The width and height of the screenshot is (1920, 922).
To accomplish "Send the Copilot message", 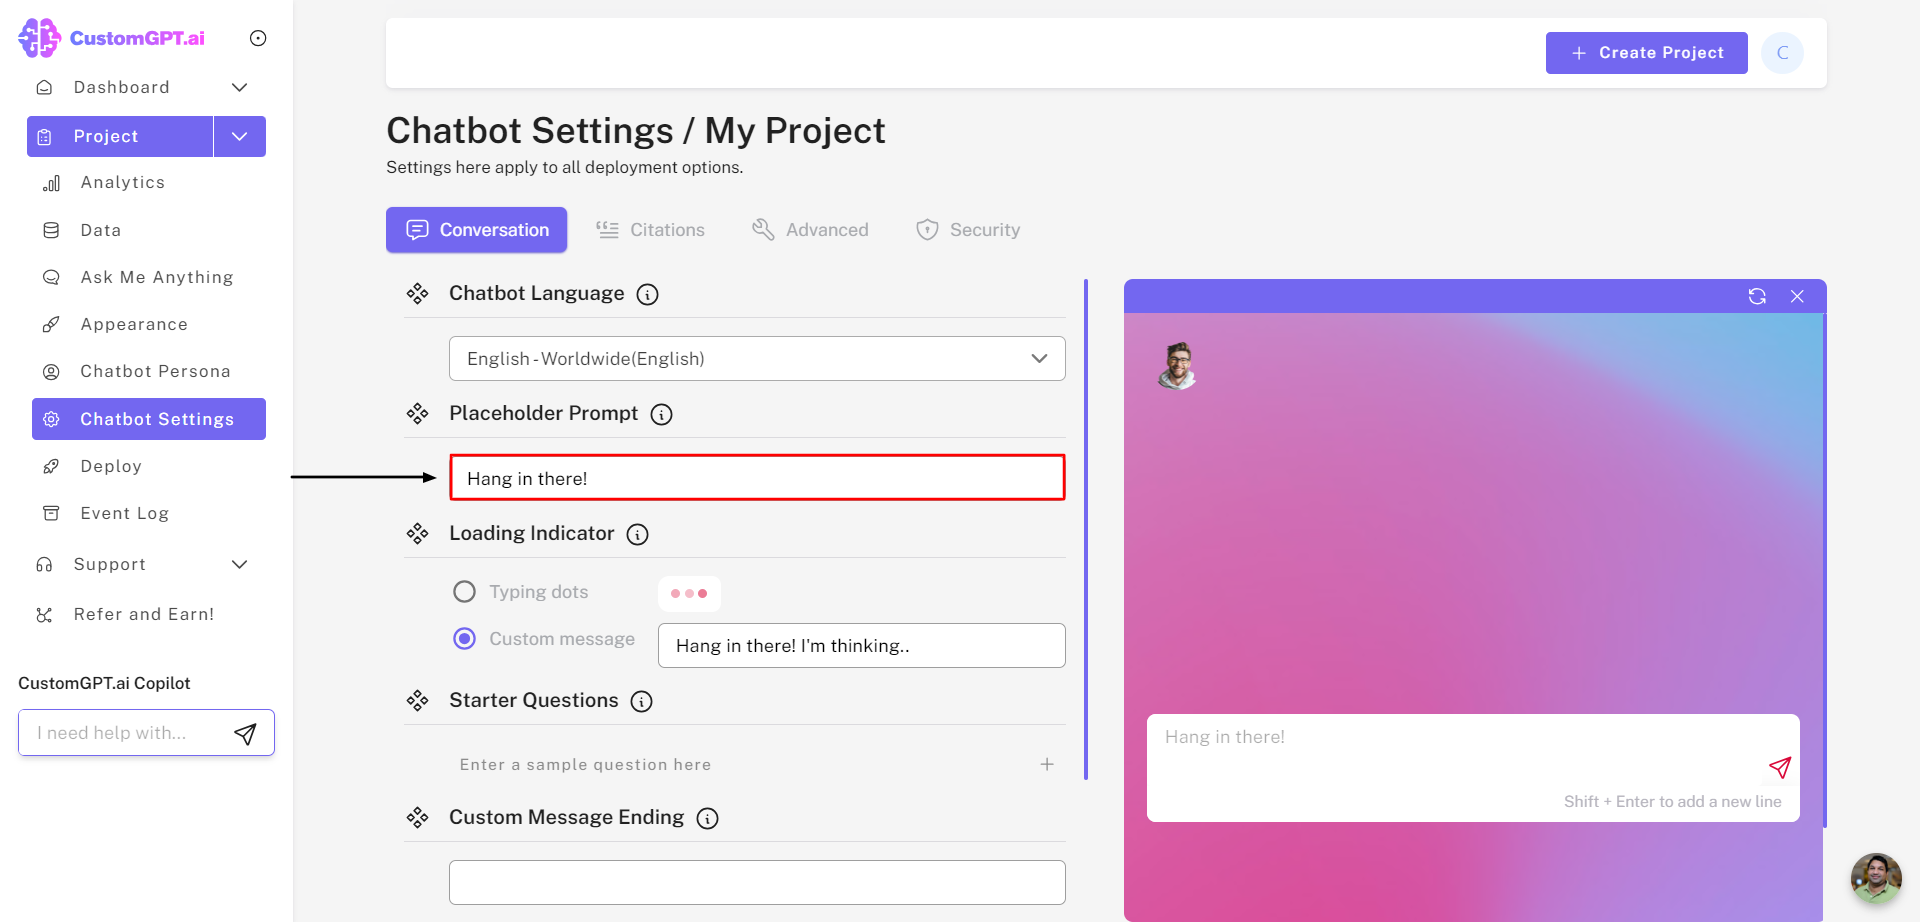I will tap(245, 734).
